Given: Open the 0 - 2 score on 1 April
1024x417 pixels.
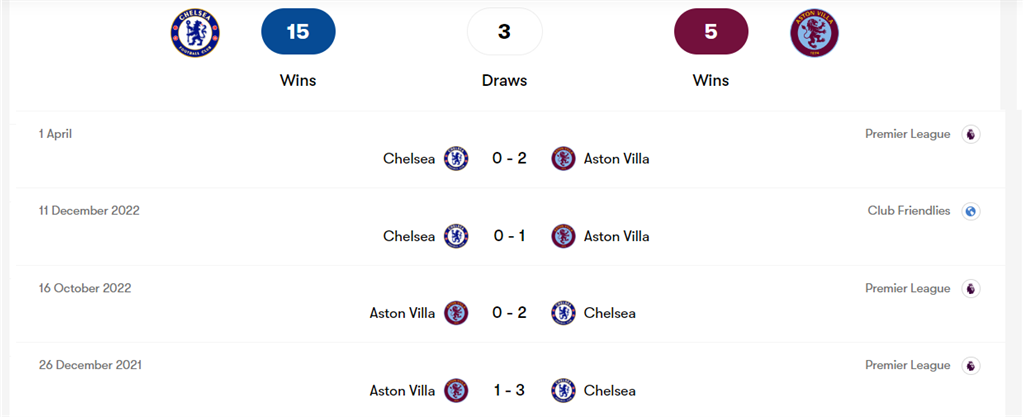Looking at the screenshot, I should coord(509,158).
